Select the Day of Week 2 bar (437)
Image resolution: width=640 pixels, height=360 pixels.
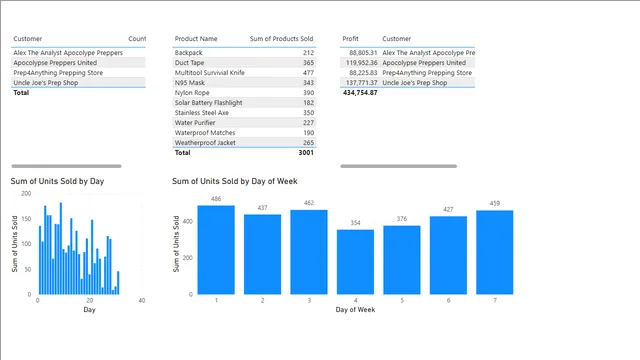(x=262, y=254)
